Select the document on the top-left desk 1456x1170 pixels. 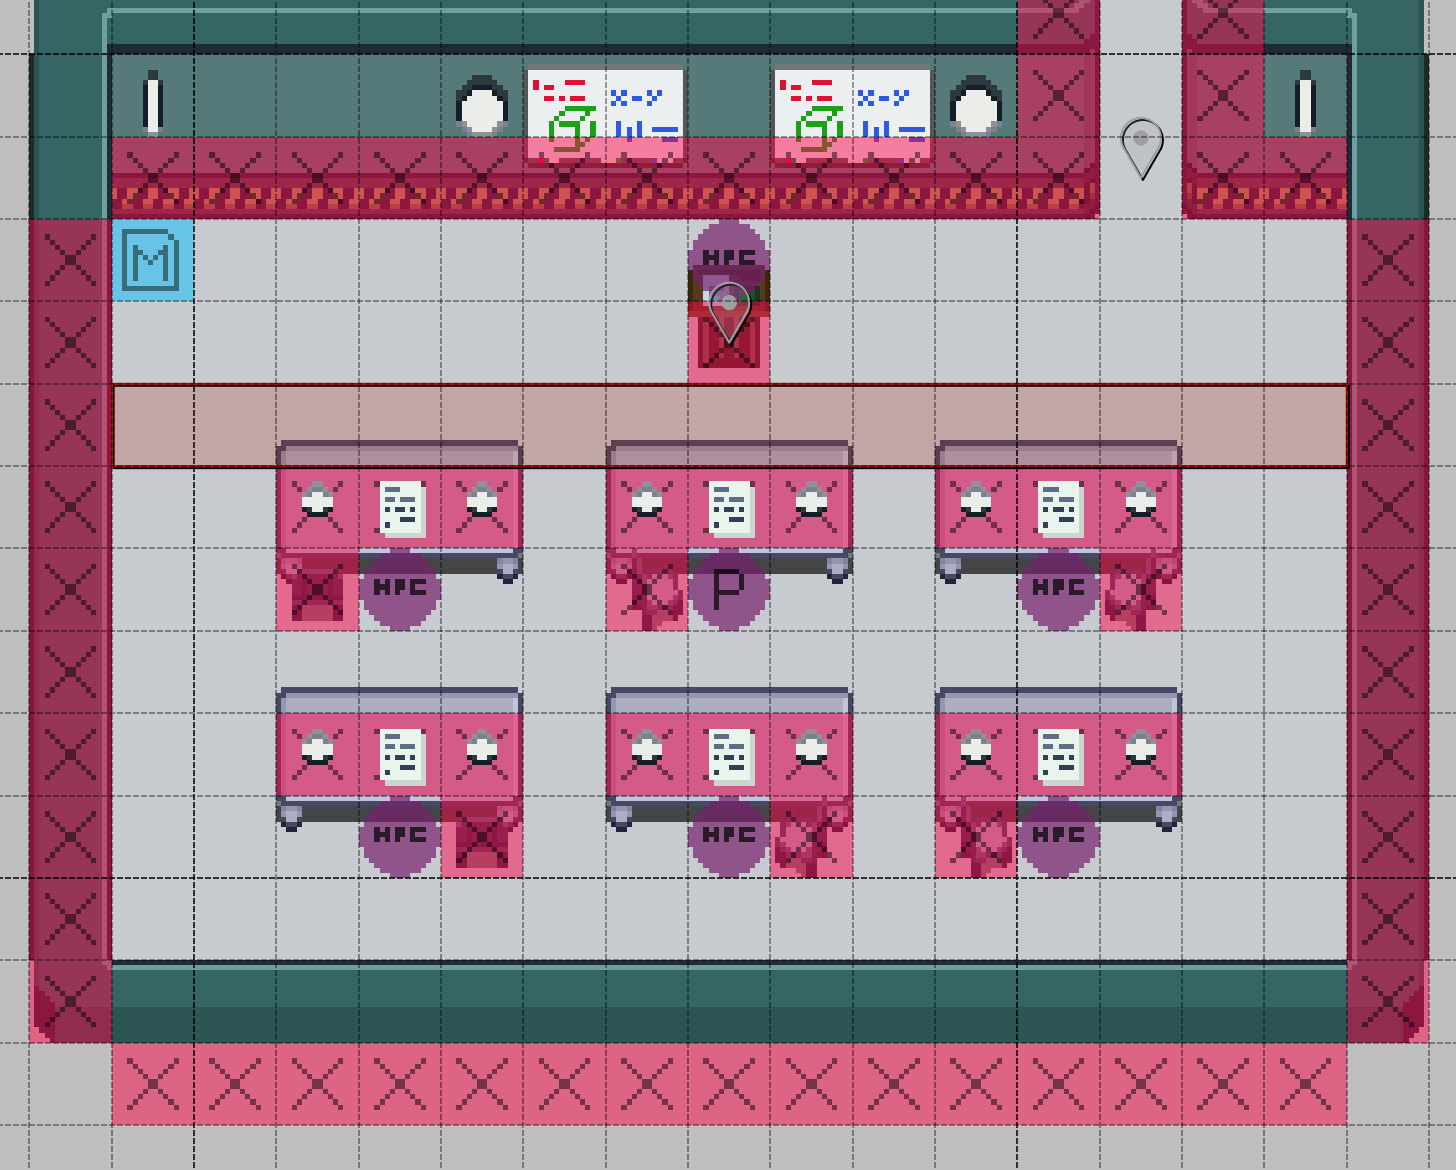tap(402, 509)
